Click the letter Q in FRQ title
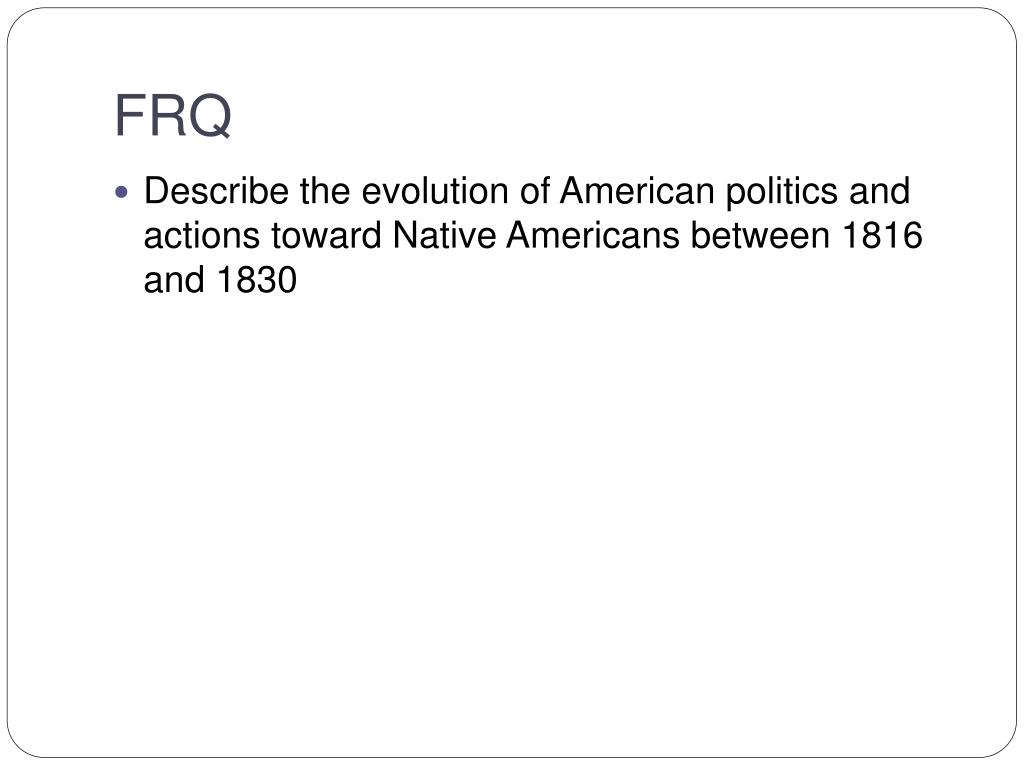The width and height of the screenshot is (1024, 768). click(210, 116)
